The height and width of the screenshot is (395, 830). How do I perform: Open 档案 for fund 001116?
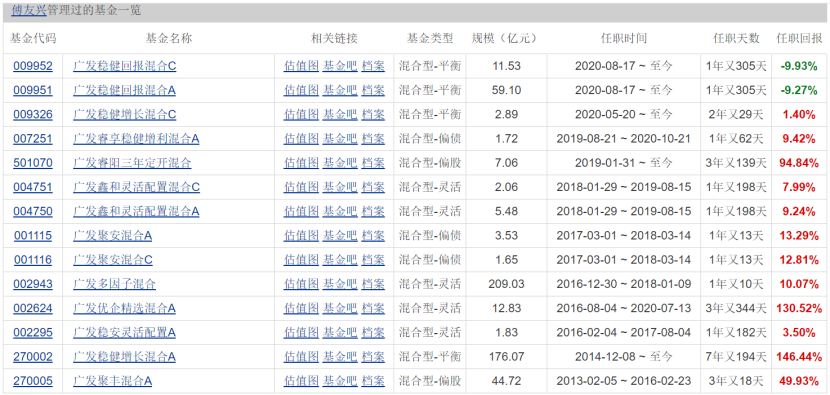(373, 260)
